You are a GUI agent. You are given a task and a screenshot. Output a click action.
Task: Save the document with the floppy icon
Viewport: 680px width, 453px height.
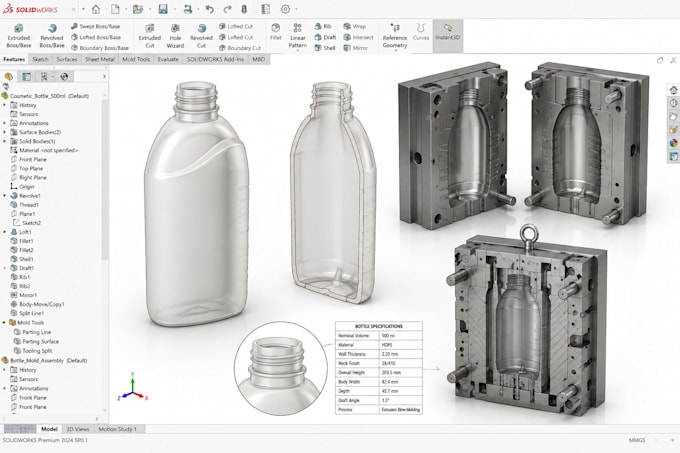click(x=163, y=9)
